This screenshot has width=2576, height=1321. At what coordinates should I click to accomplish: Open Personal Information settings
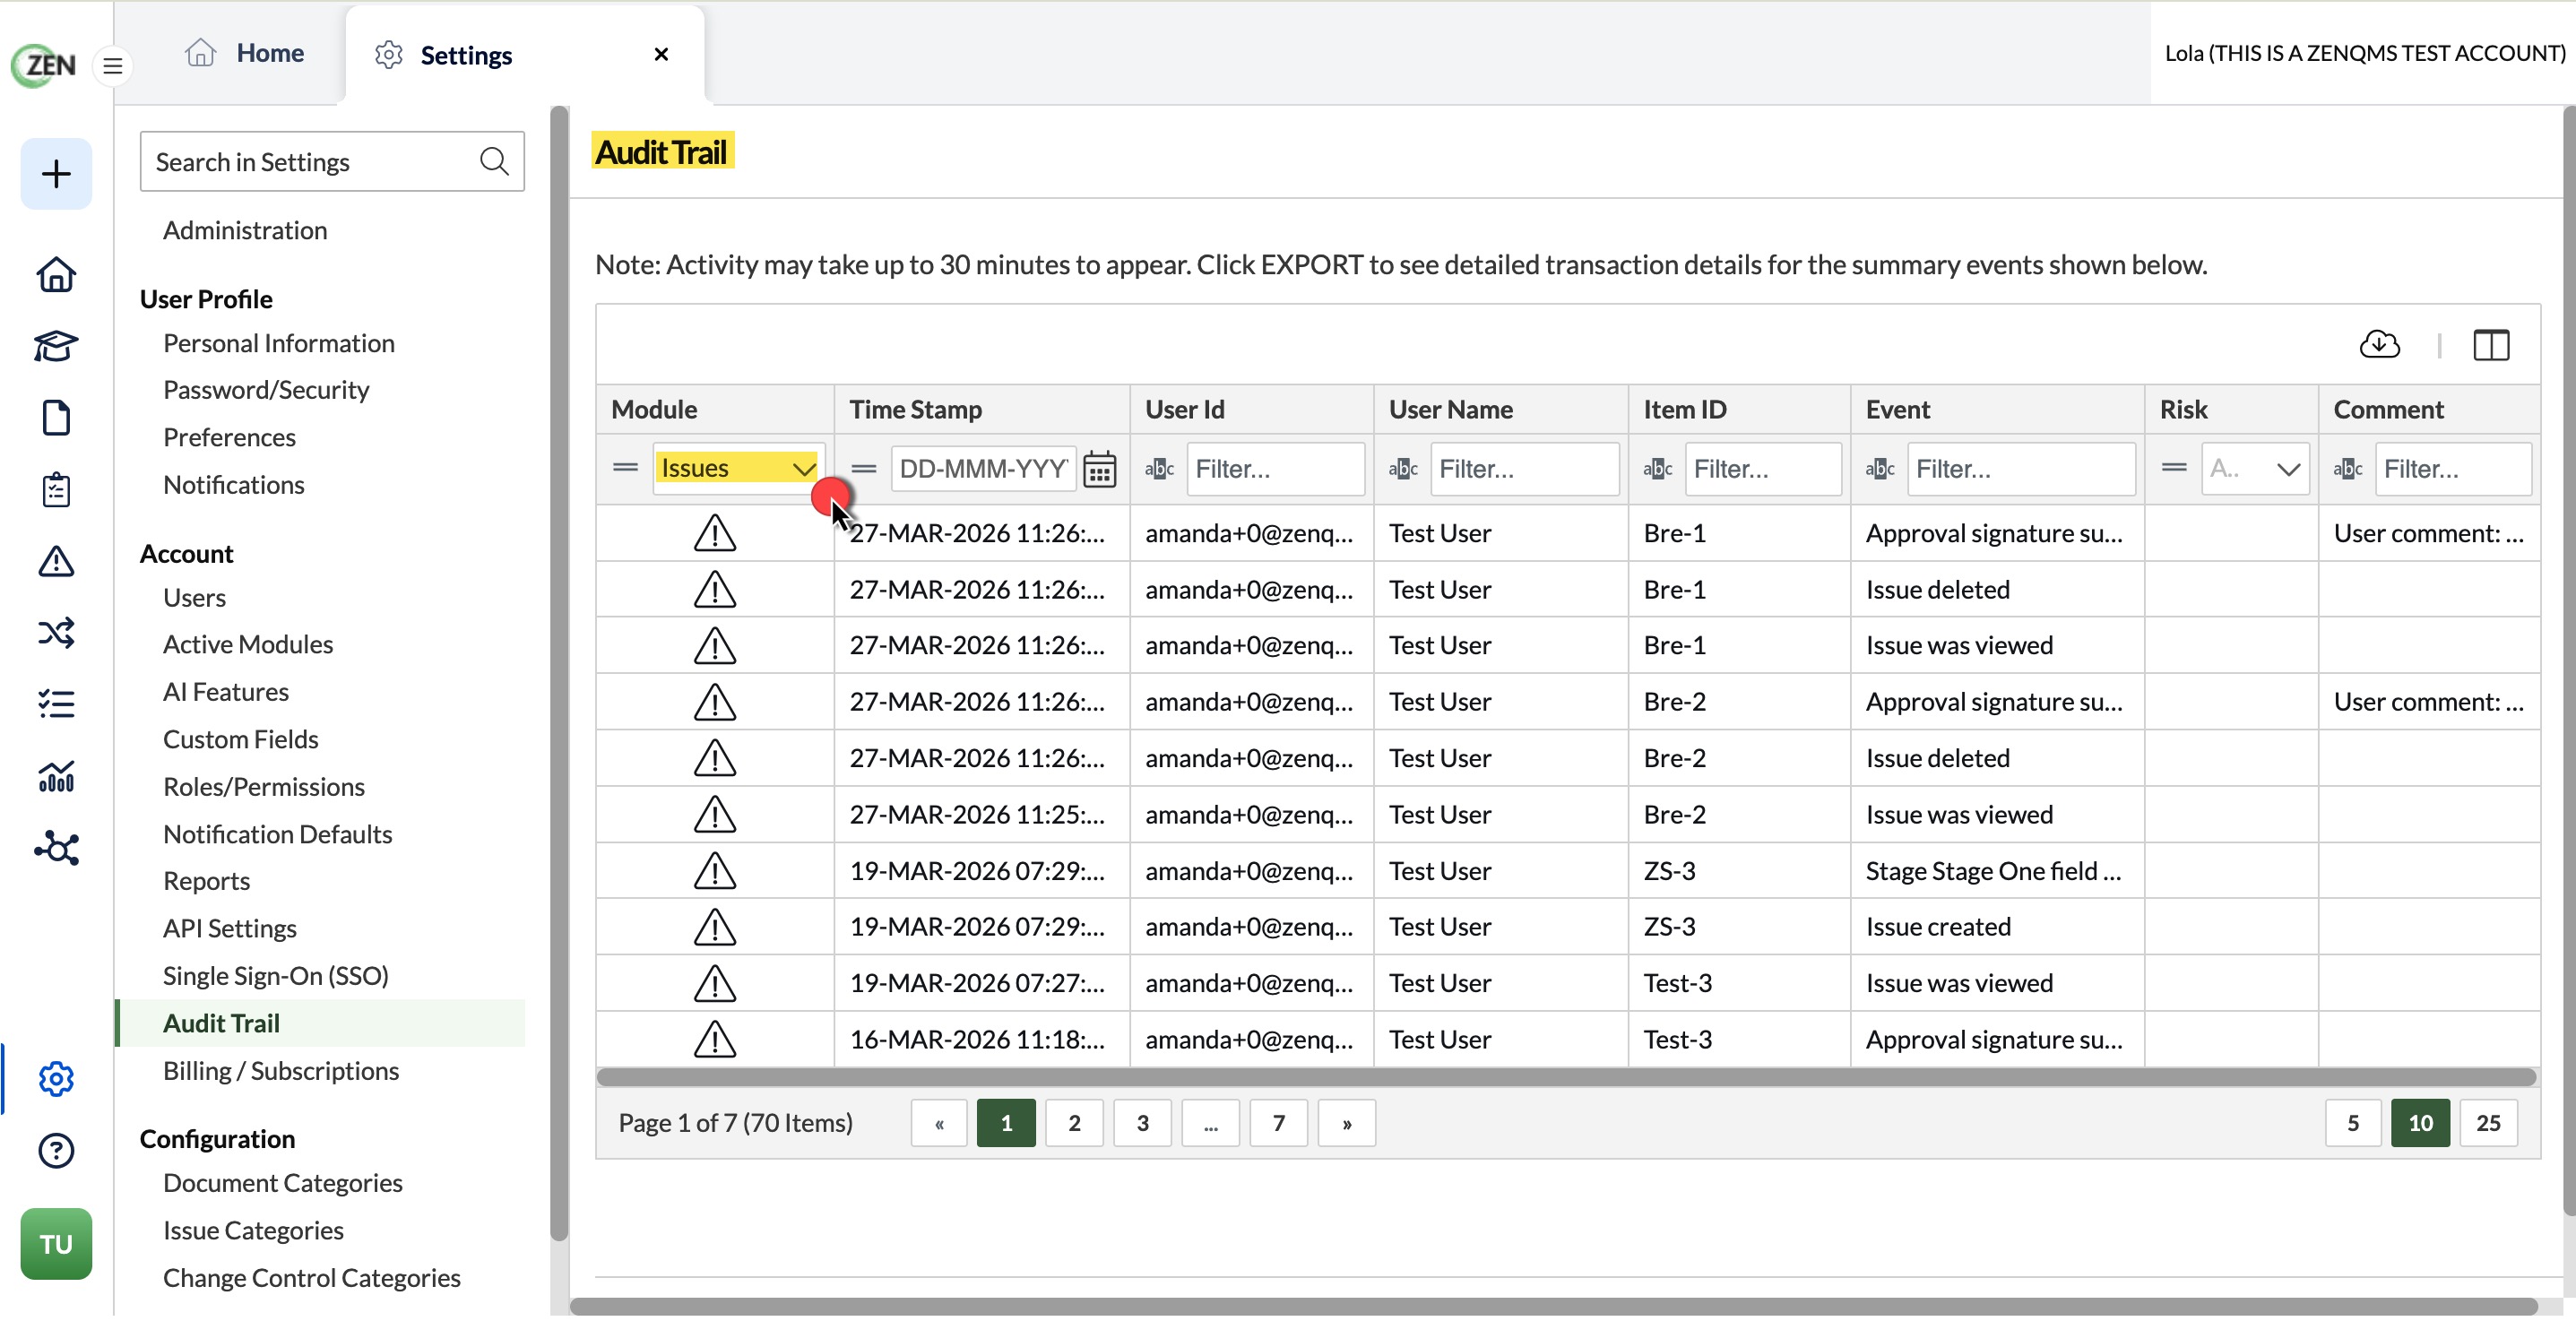click(279, 343)
